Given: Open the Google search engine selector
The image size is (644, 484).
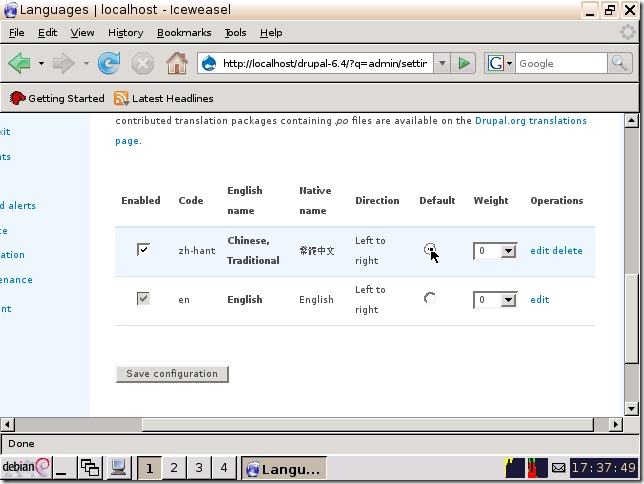Looking at the screenshot, I should coord(499,63).
